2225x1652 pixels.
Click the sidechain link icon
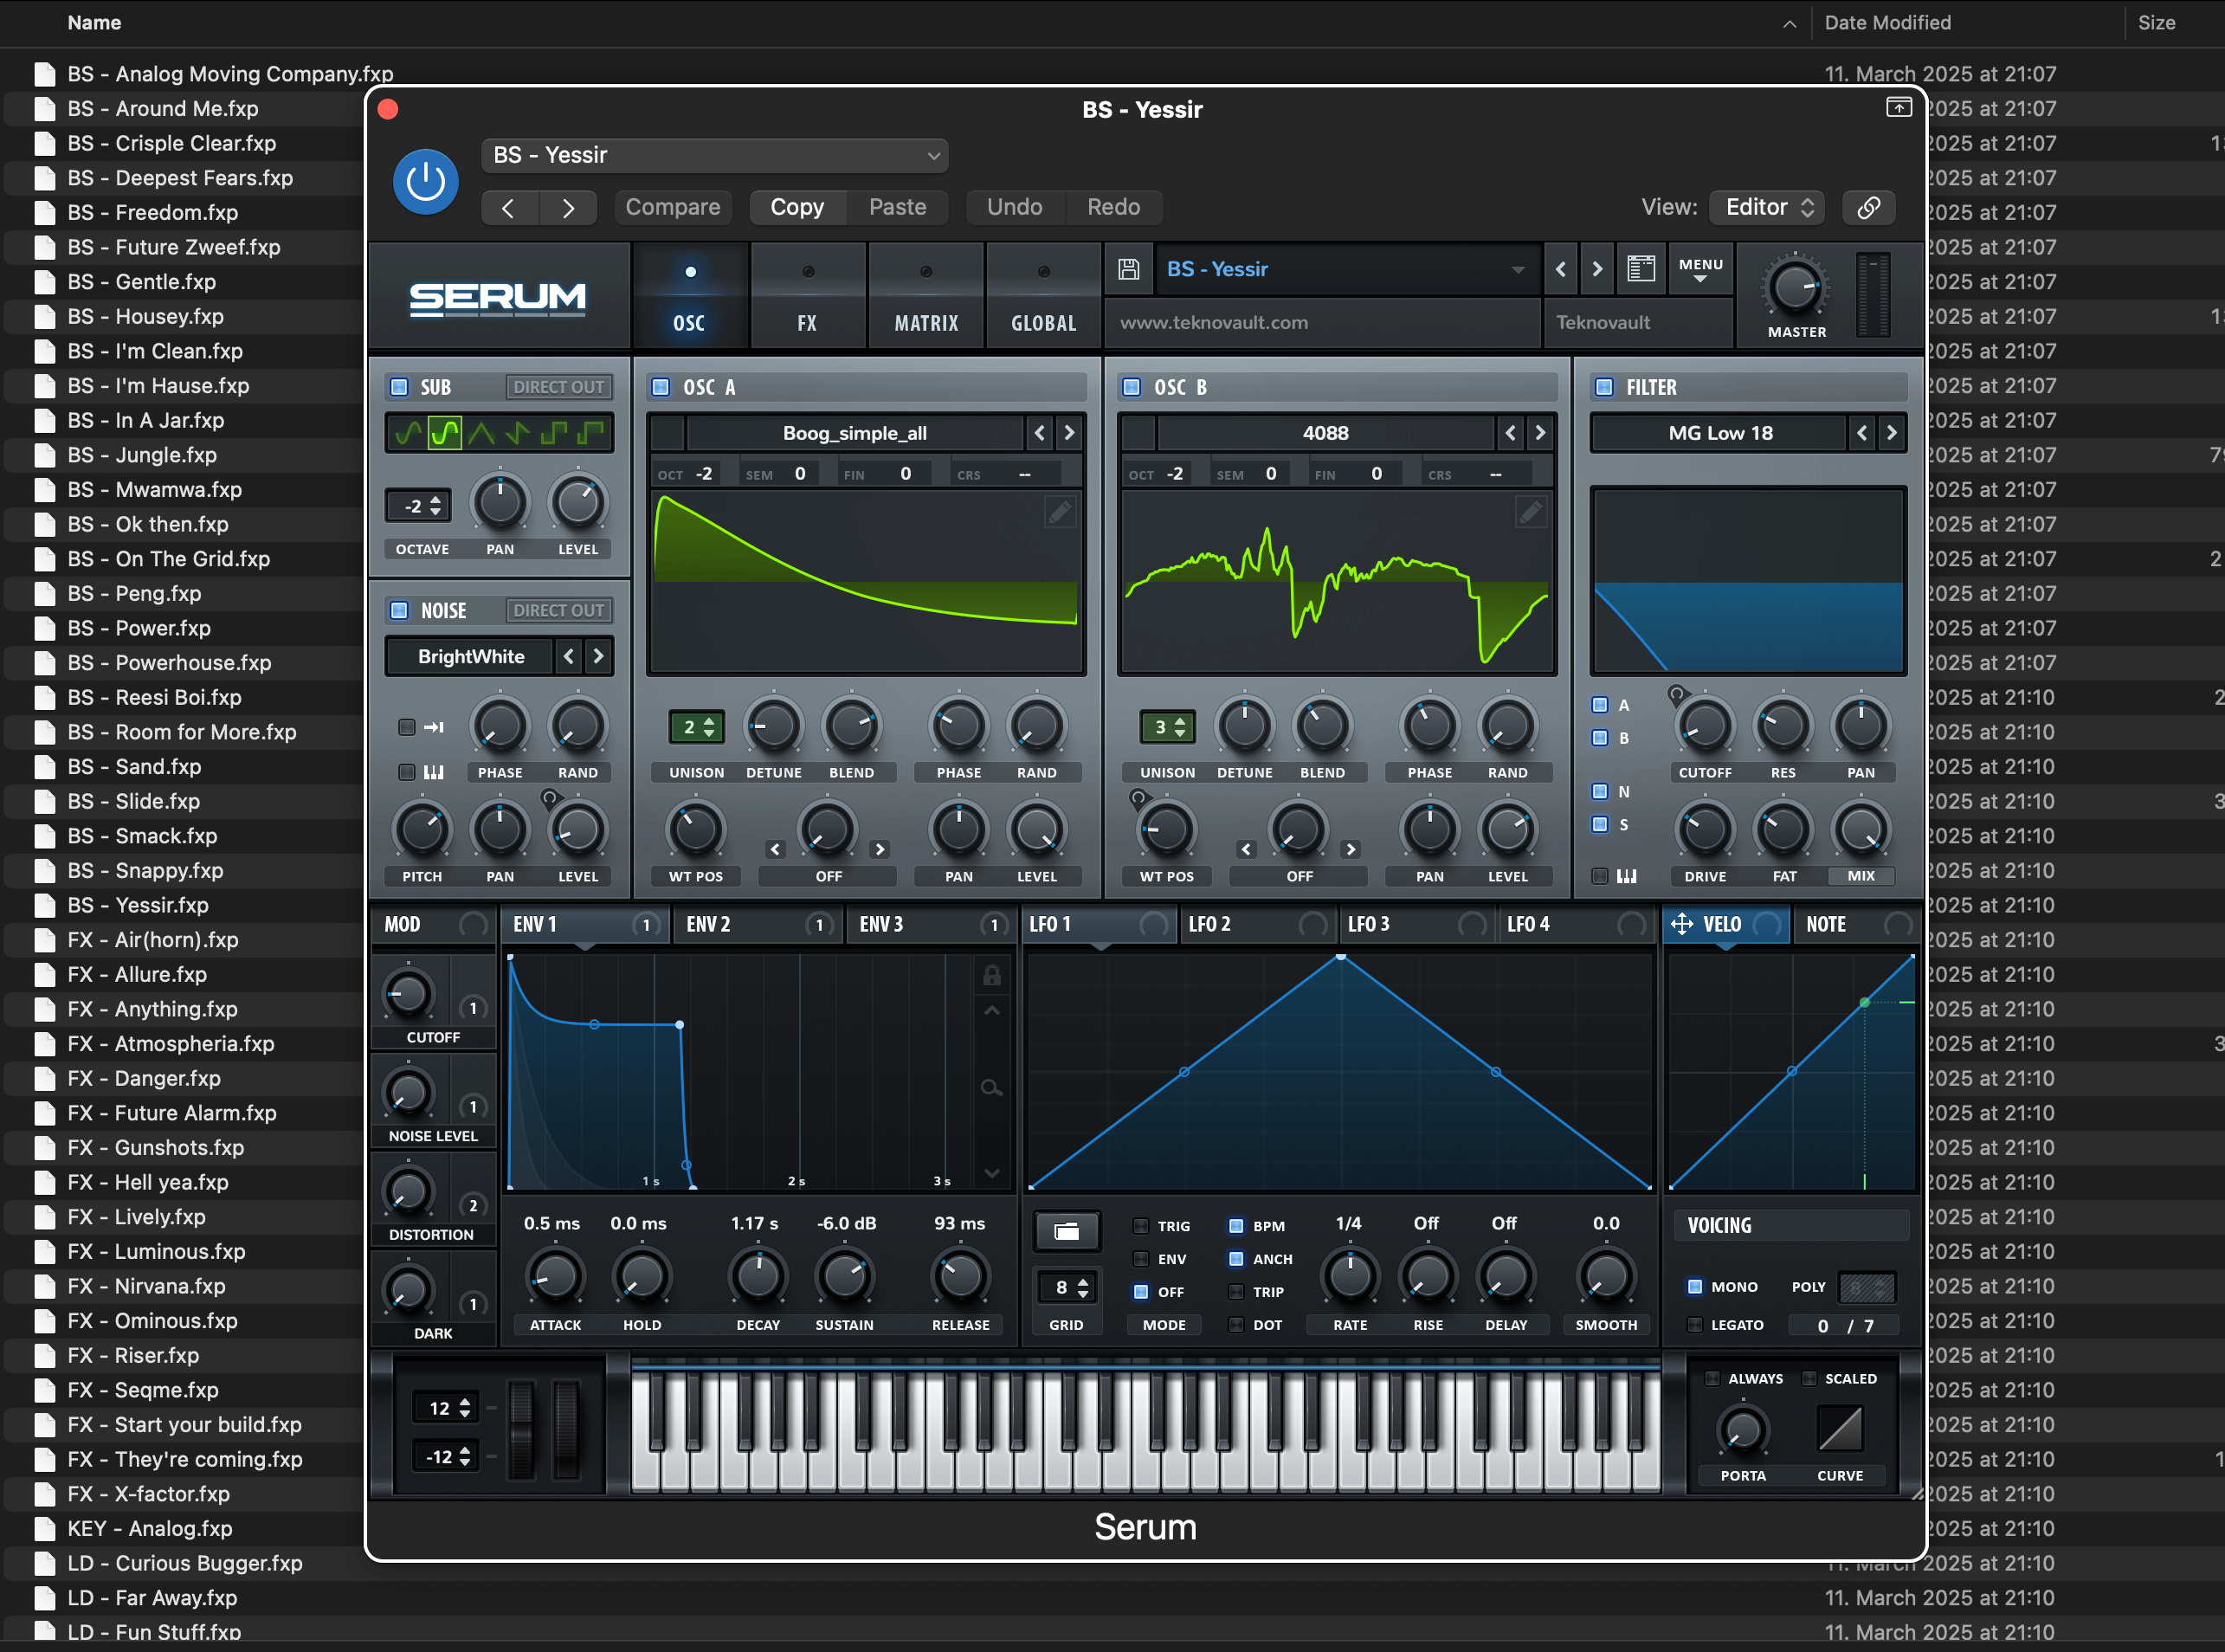[x=1868, y=207]
